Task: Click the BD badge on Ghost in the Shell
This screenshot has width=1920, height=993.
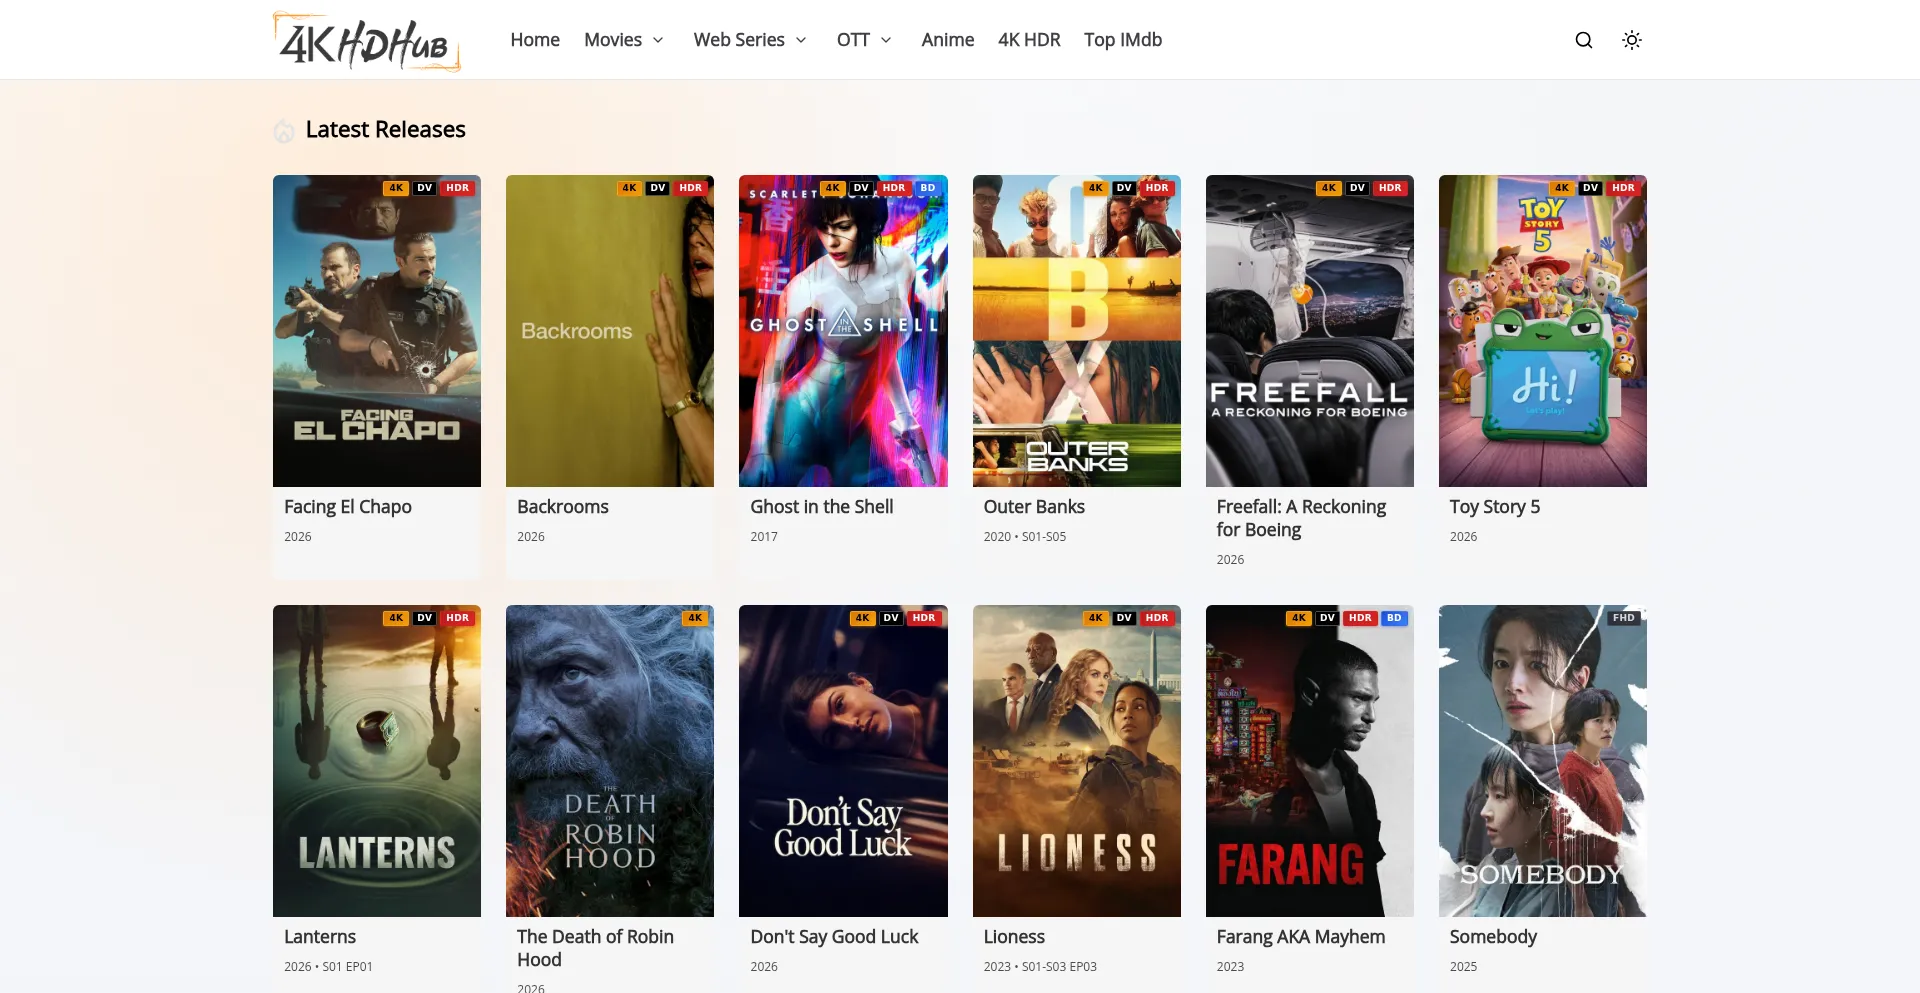Action: pos(928,188)
